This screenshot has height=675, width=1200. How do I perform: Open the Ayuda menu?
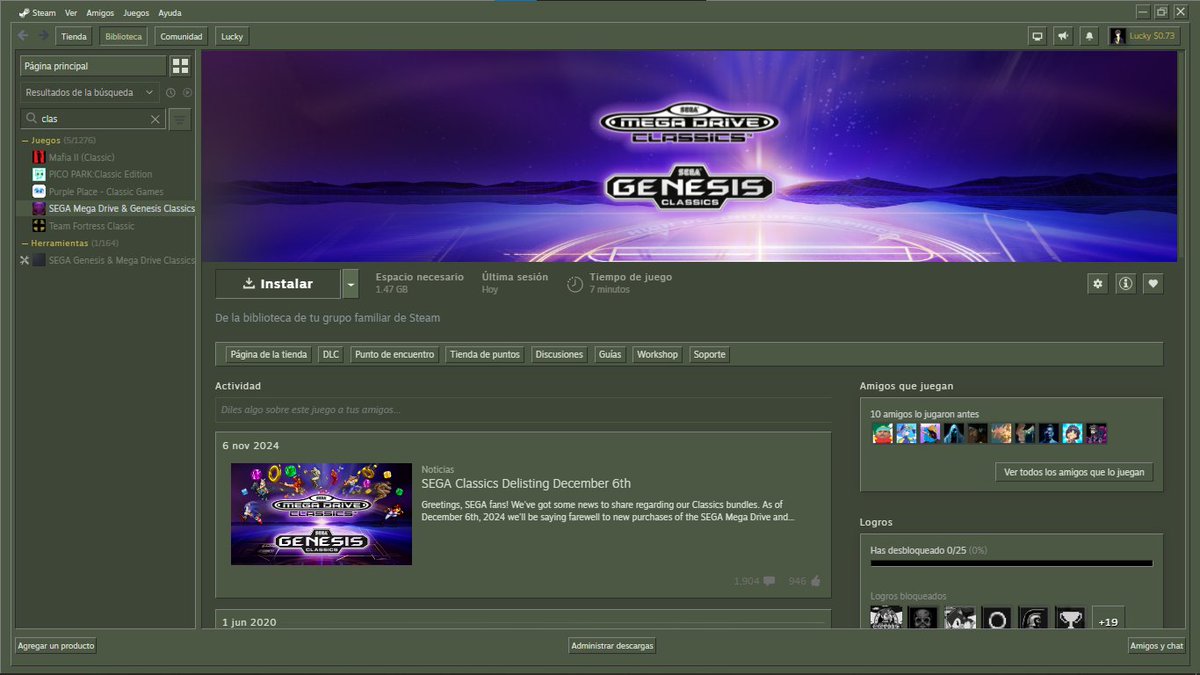pos(170,12)
